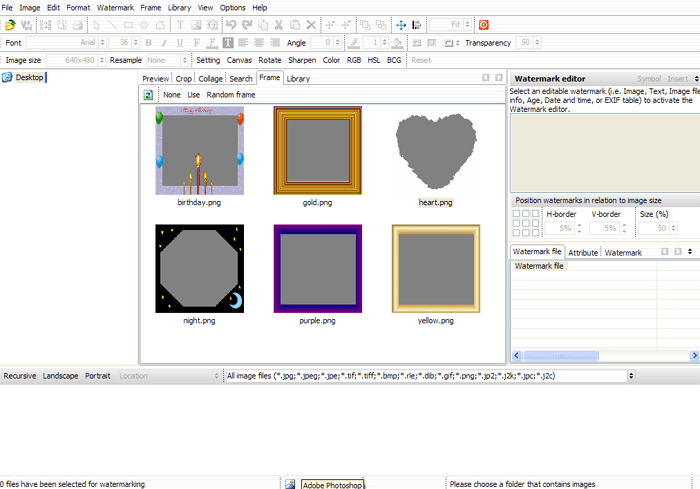Check the bottom-right watermark position box
700x489 pixels.
click(535, 232)
